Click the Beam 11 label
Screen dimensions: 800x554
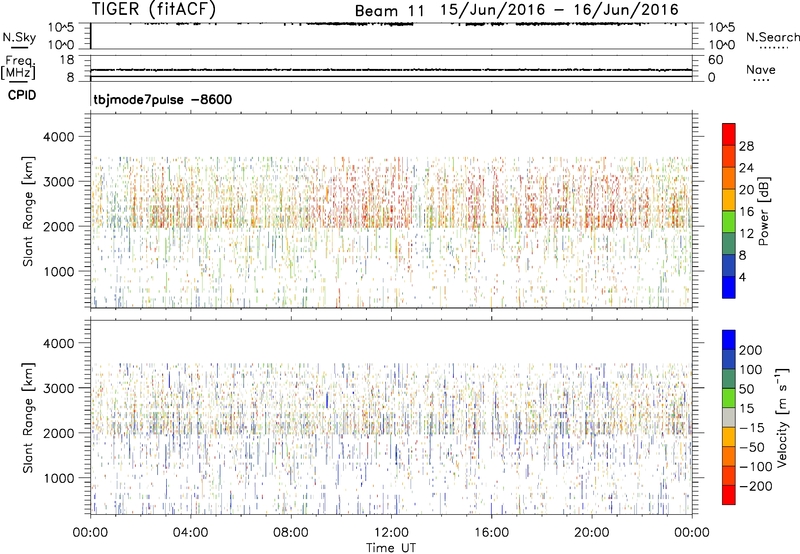(x=389, y=11)
